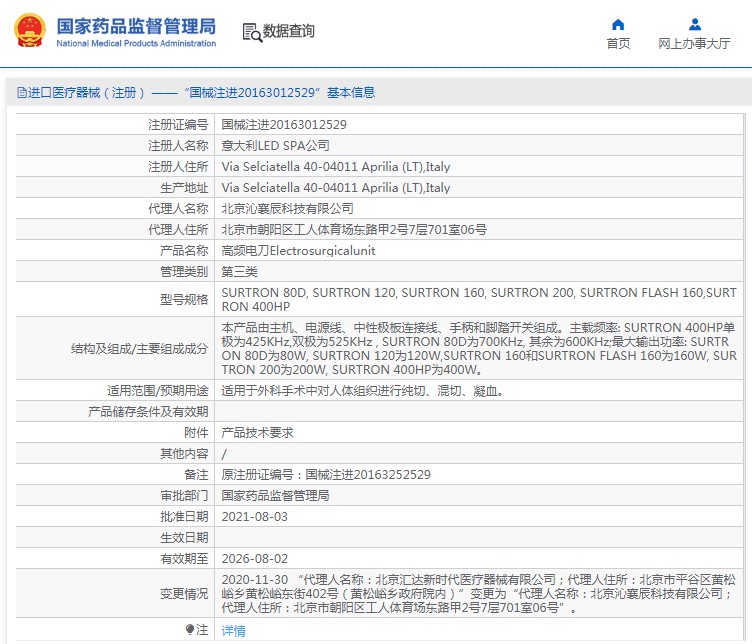Click the 变更情况 change record text
This screenshot has width=752, height=644.
[x=479, y=594]
